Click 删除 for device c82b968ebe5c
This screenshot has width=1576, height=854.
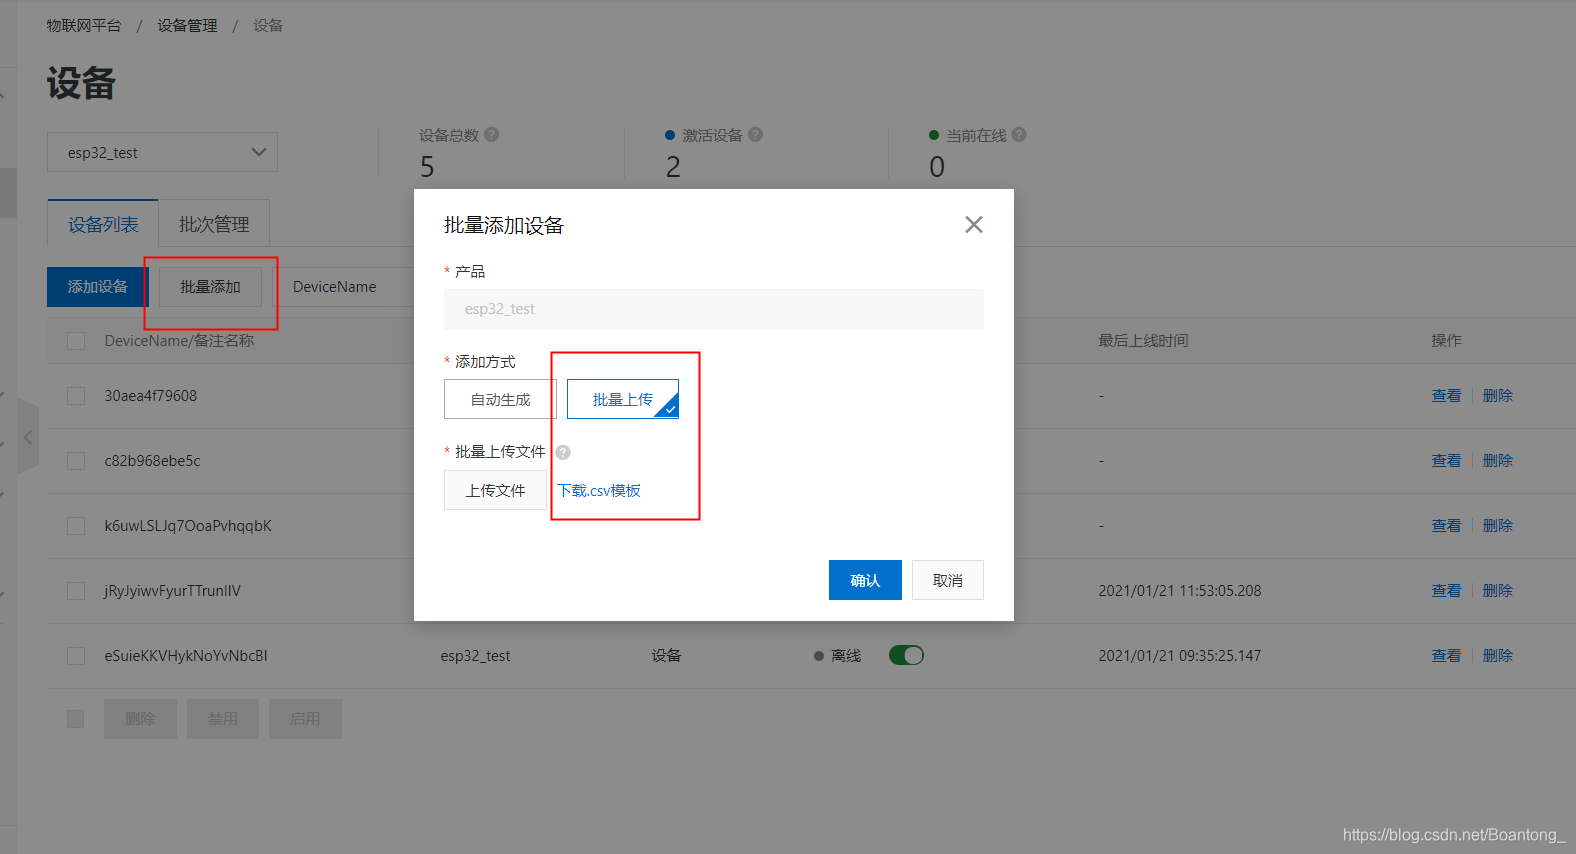[x=1497, y=461]
